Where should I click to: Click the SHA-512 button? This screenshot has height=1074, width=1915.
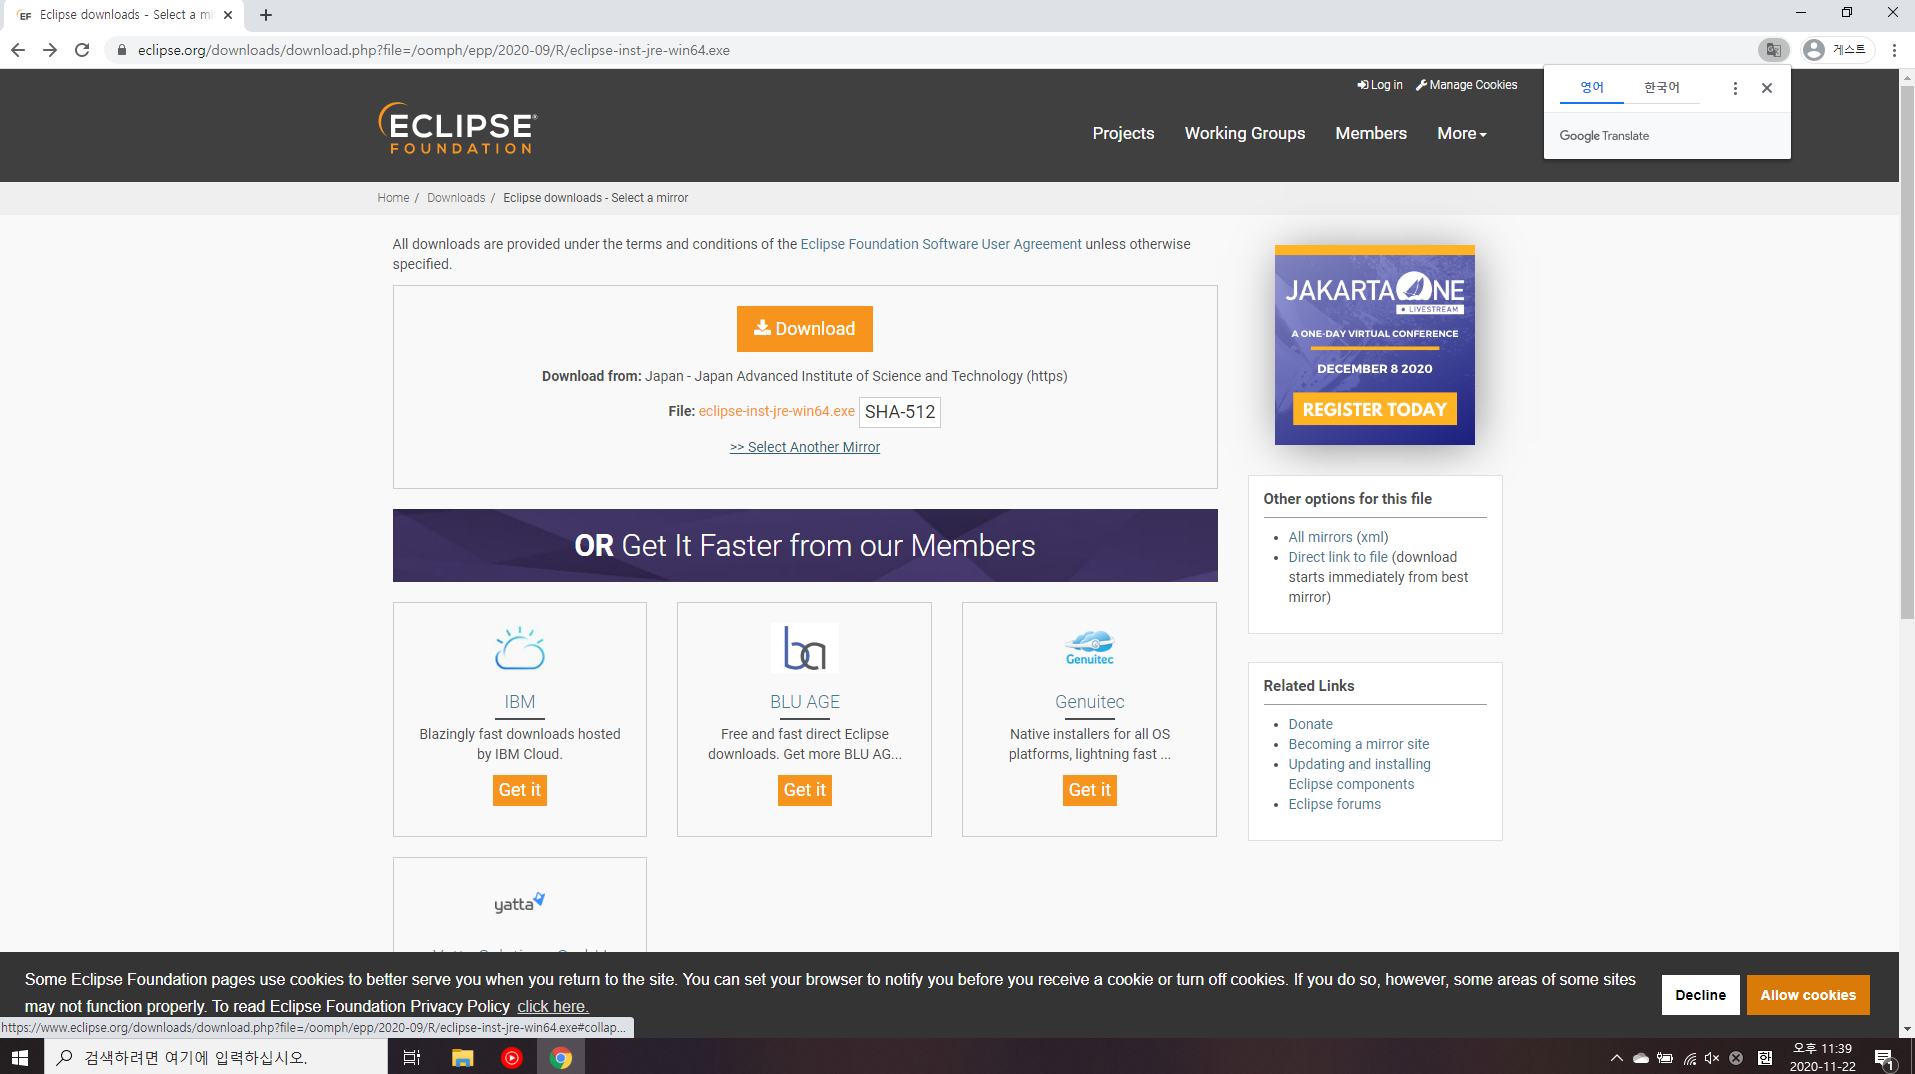click(x=900, y=412)
